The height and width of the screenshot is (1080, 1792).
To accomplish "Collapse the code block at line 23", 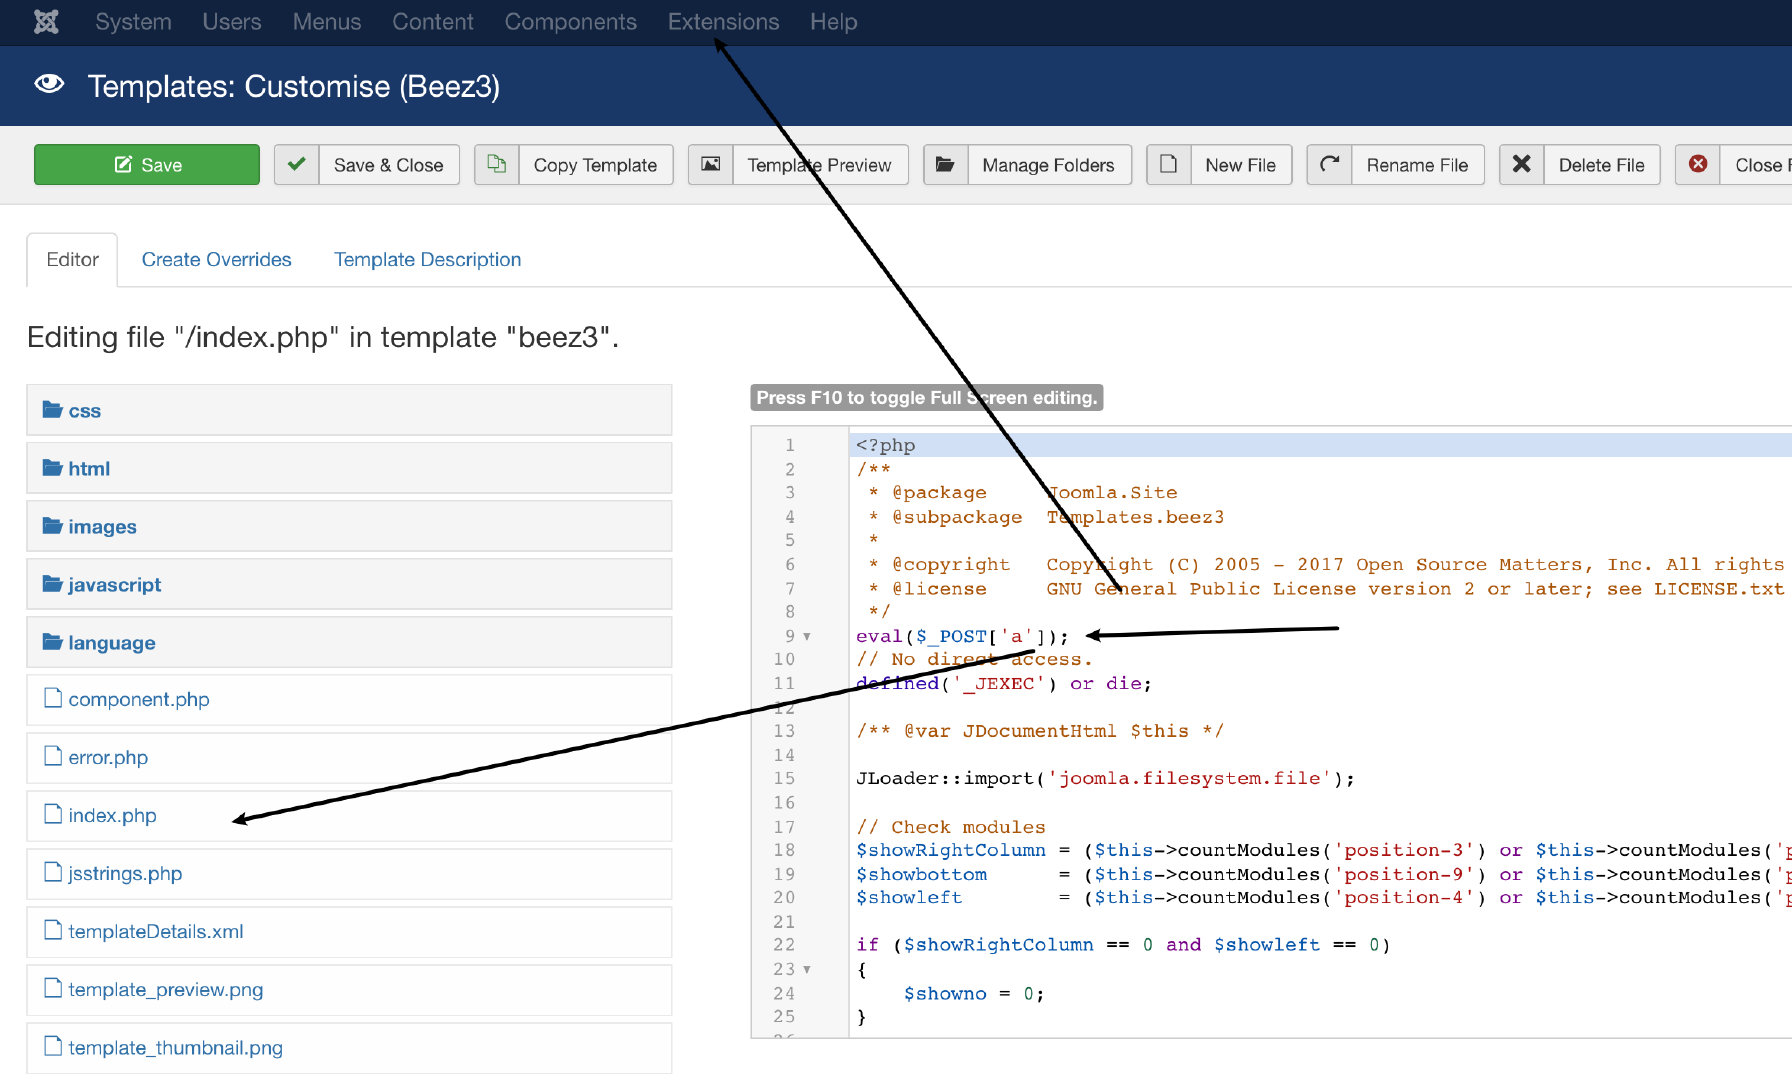I will click(807, 969).
